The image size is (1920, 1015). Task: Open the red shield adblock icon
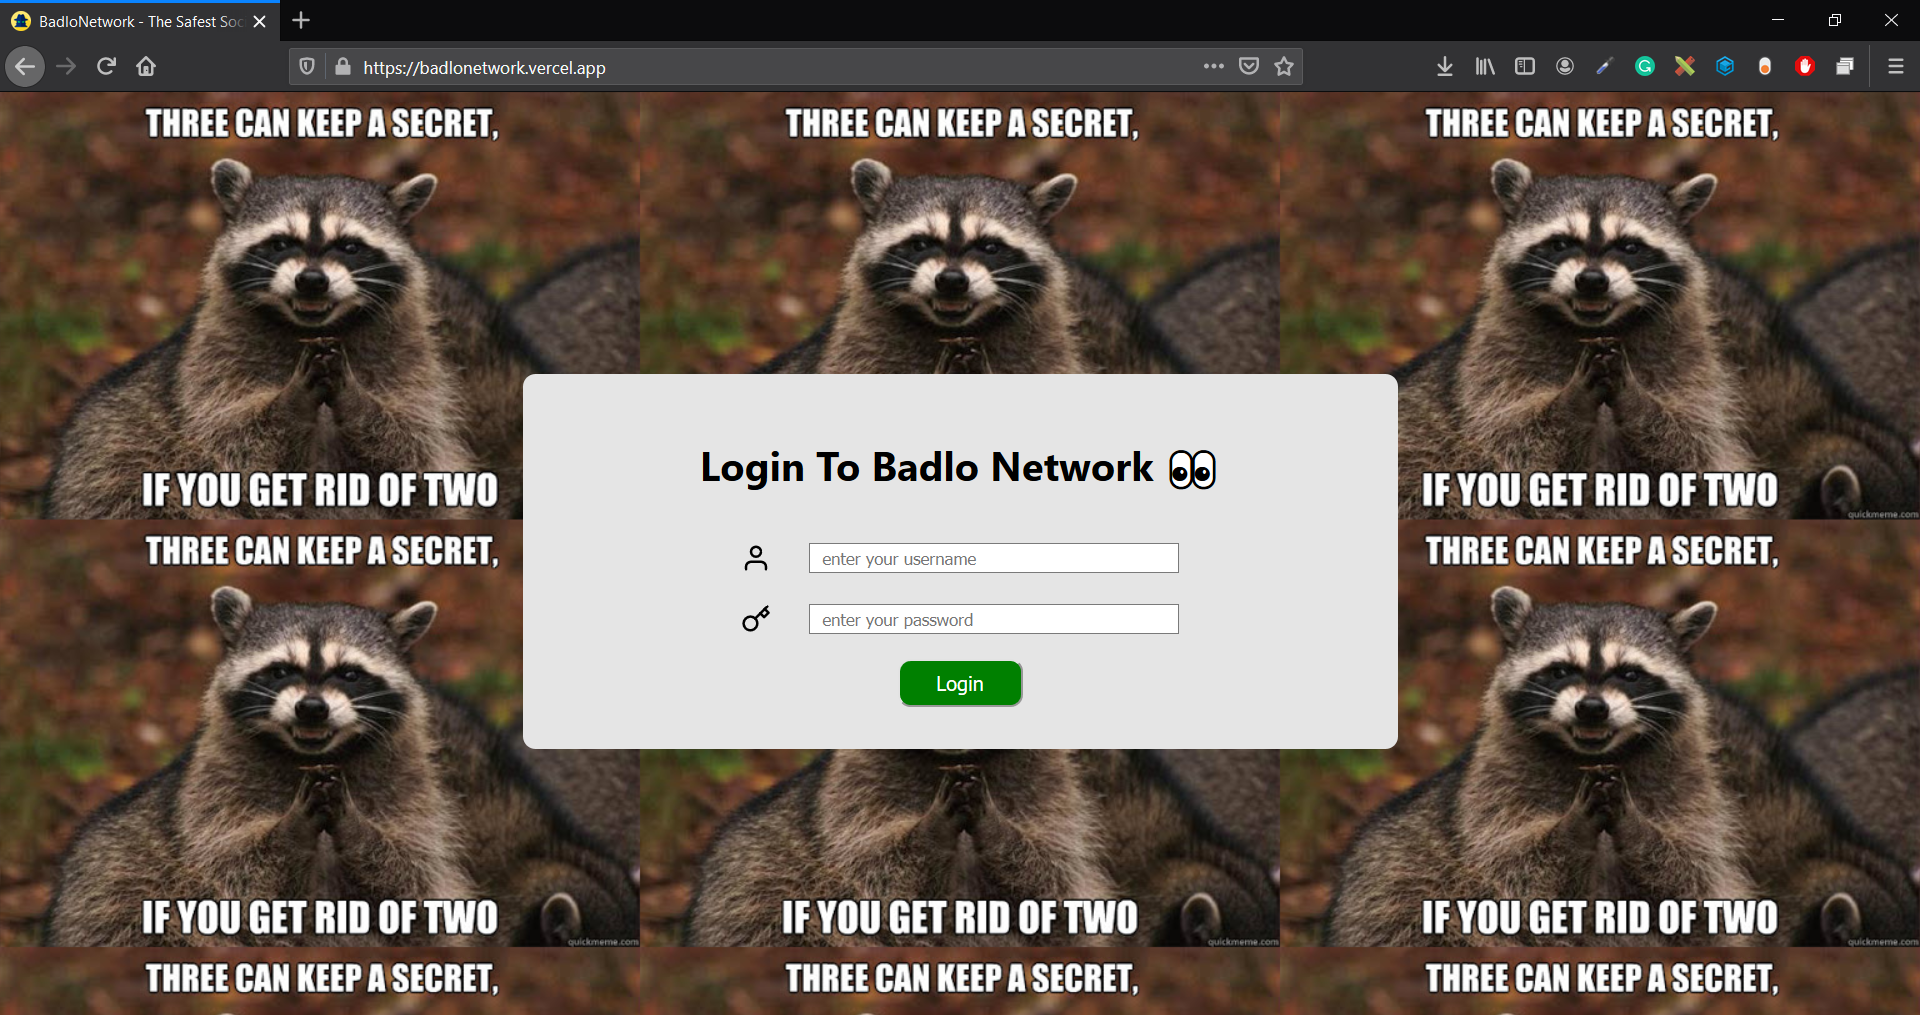click(x=1805, y=67)
